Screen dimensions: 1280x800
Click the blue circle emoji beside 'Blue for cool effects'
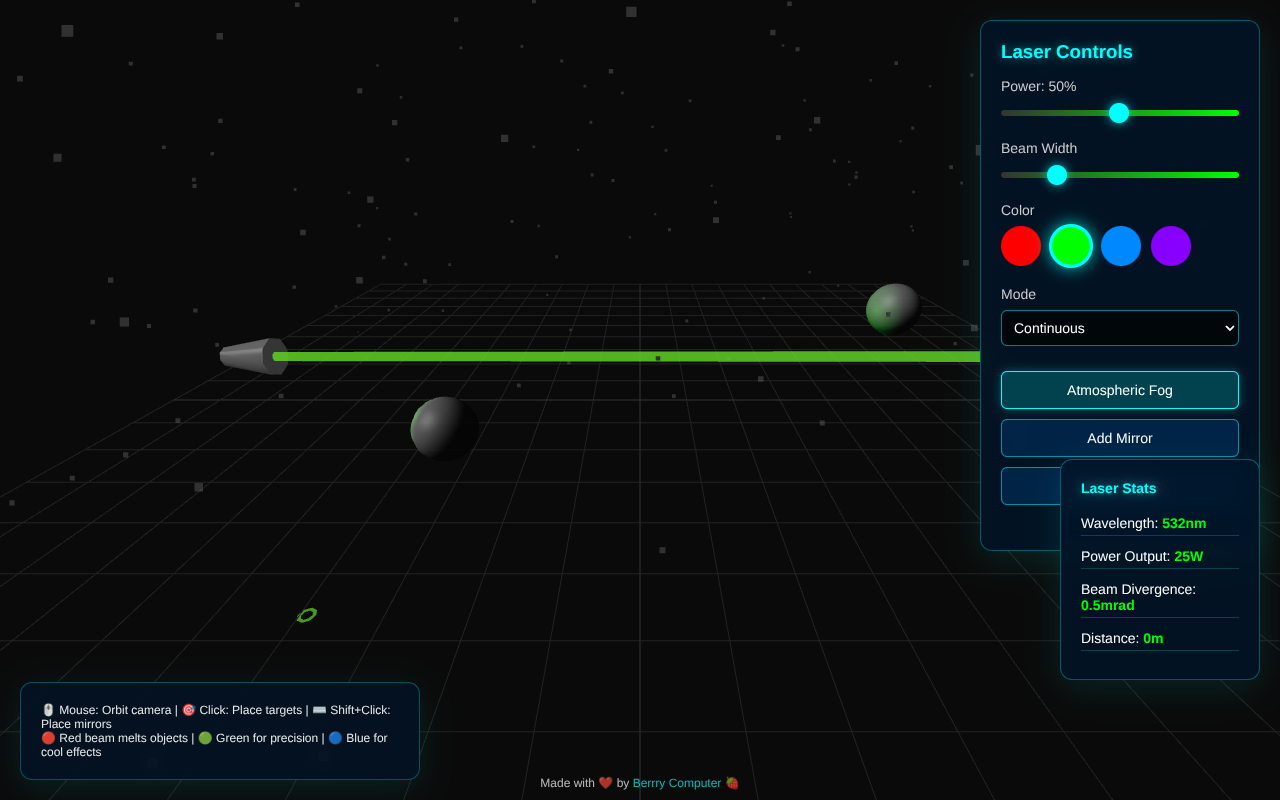[336, 738]
